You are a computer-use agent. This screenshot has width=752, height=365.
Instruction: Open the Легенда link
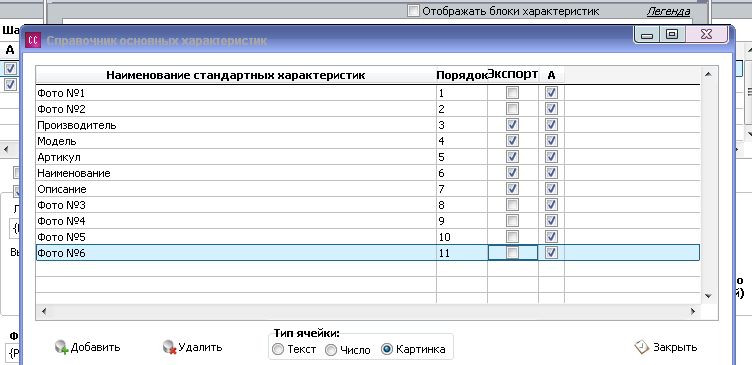(x=668, y=11)
